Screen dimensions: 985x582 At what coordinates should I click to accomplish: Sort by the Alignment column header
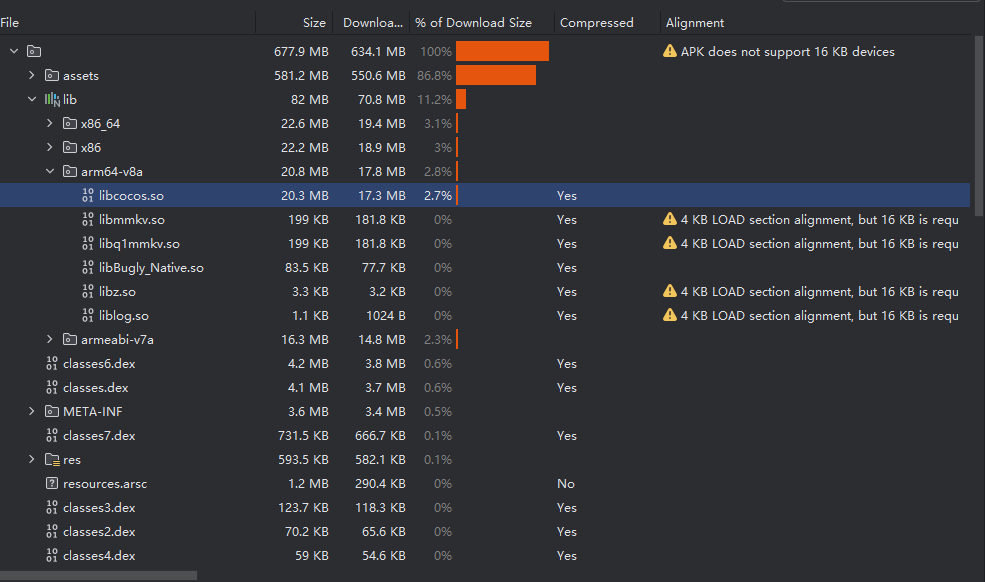[x=695, y=22]
